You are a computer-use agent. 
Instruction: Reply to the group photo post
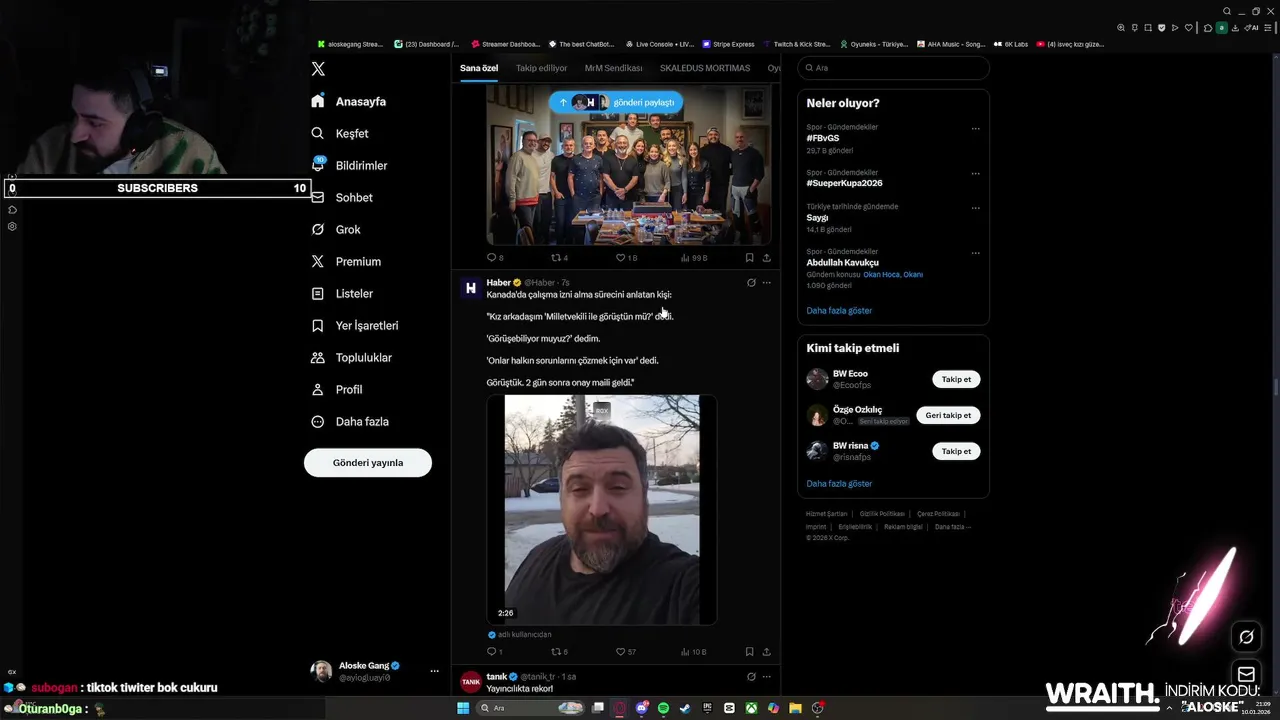(495, 258)
